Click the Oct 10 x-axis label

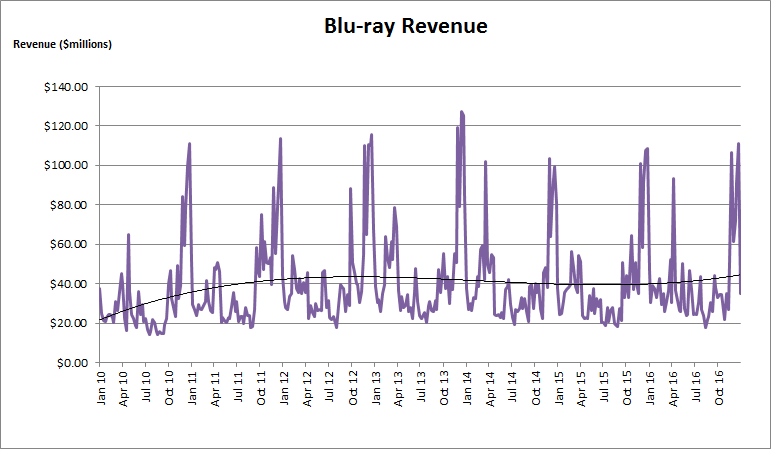click(x=169, y=388)
